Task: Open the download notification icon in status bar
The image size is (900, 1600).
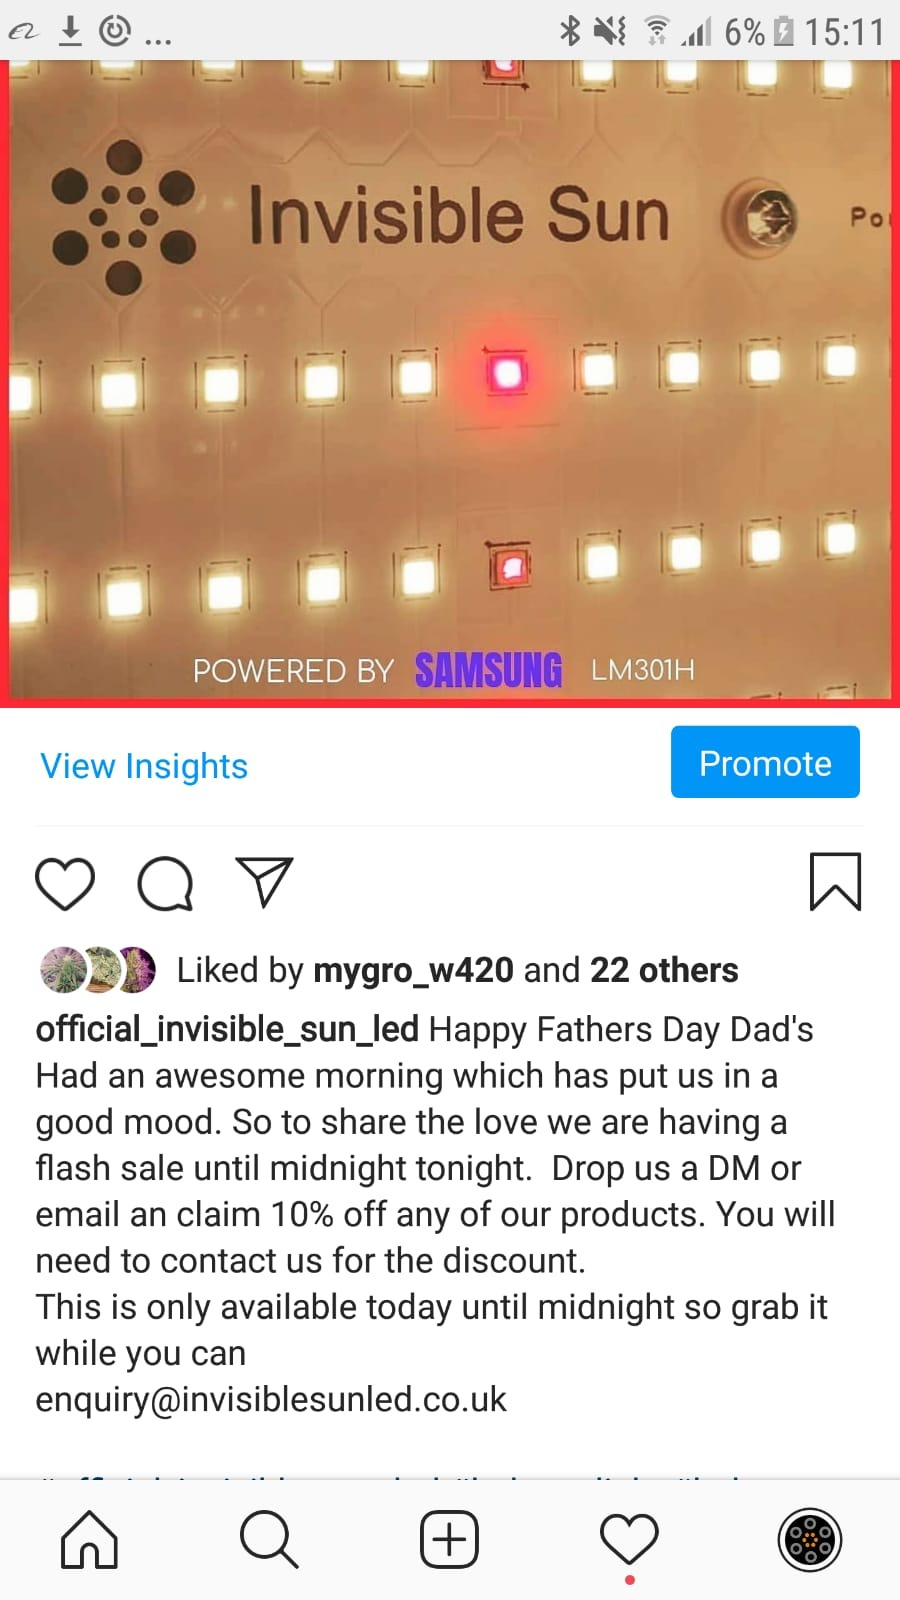Action: coord(70,31)
